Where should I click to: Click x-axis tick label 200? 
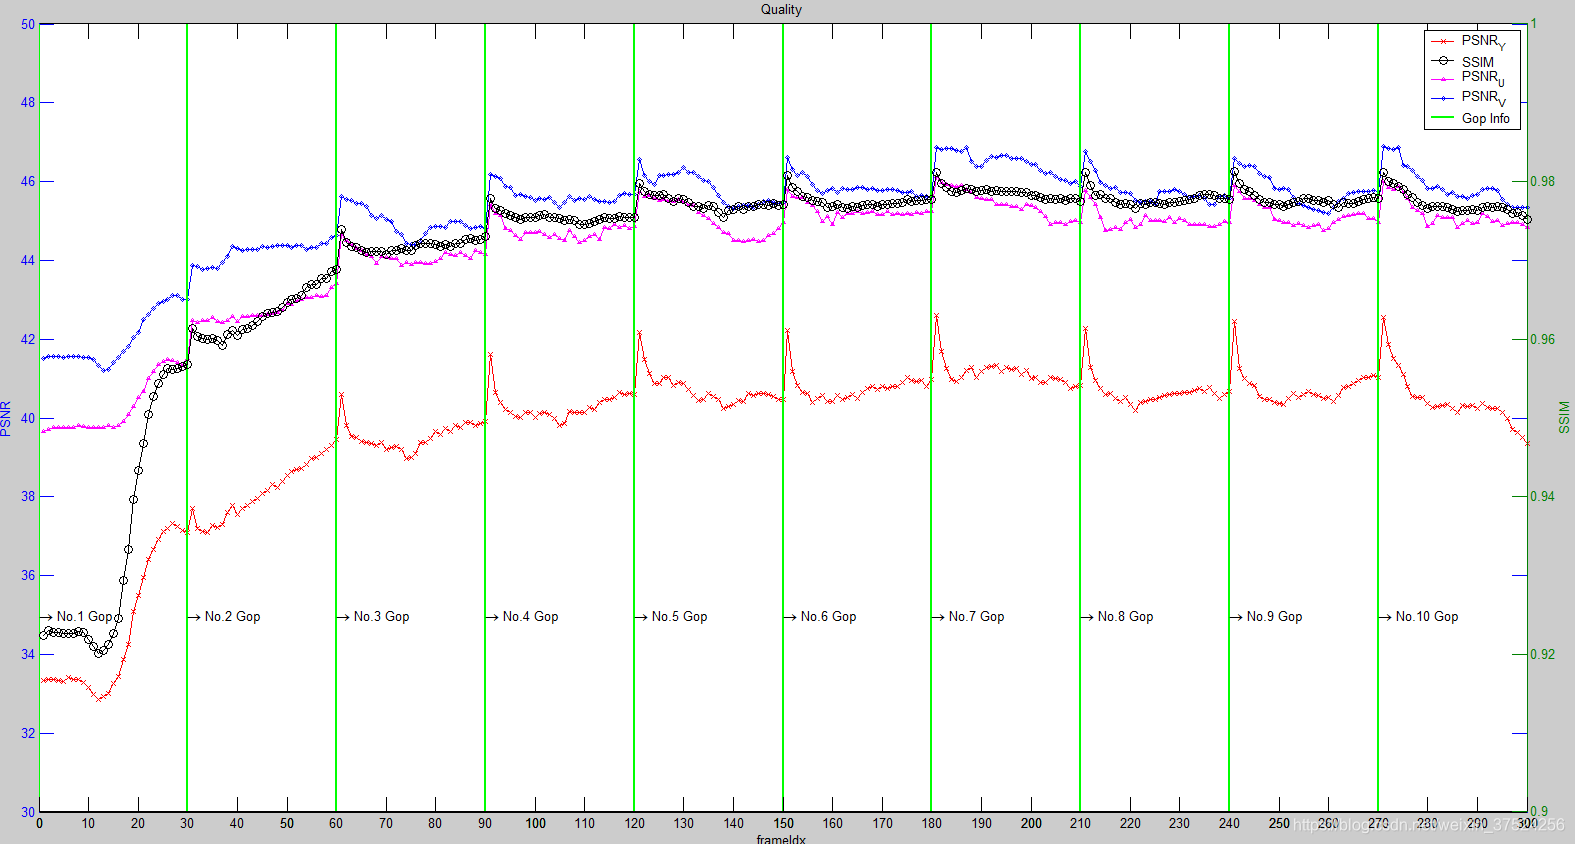pyautogui.click(x=1031, y=823)
